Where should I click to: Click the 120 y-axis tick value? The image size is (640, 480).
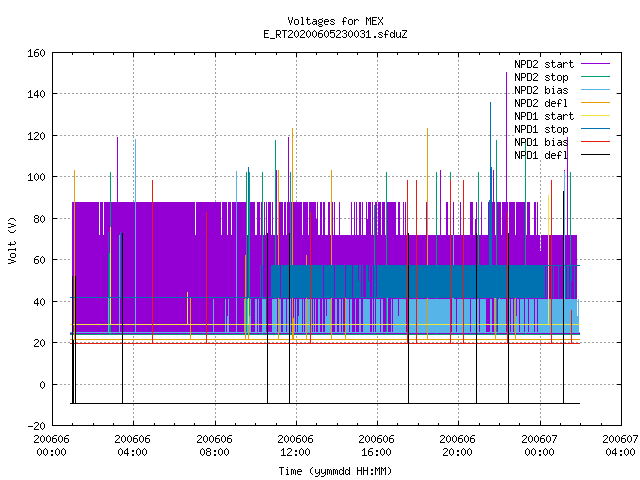[x=36, y=136]
